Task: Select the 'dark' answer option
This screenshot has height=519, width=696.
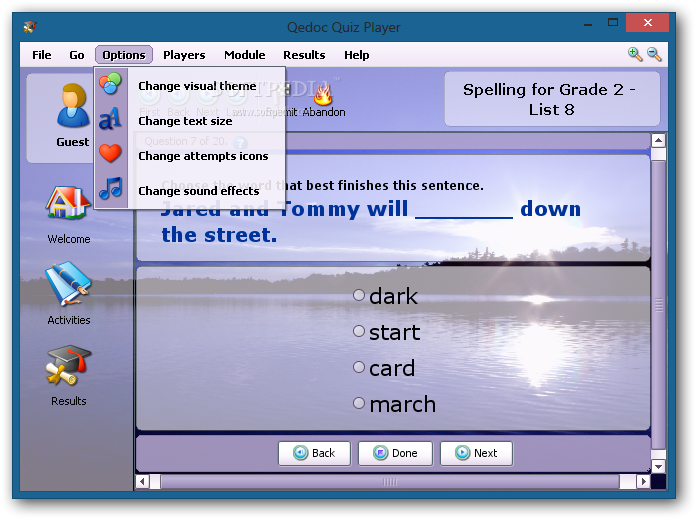Action: (385, 296)
